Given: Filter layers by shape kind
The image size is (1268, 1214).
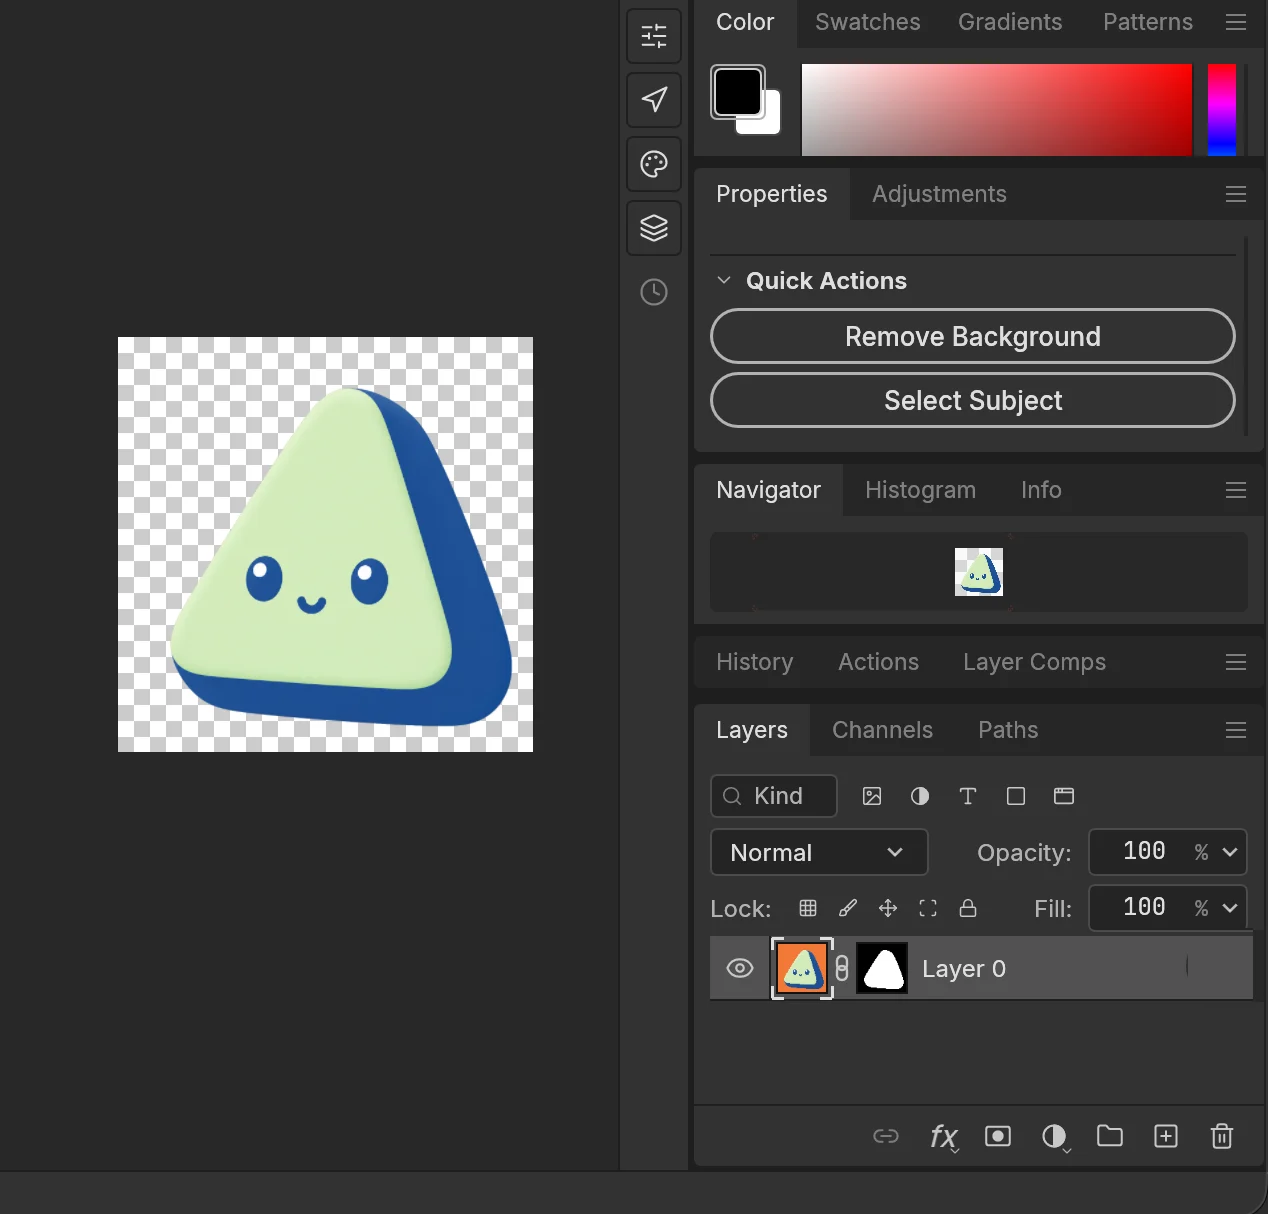Looking at the screenshot, I should coord(1016,796).
